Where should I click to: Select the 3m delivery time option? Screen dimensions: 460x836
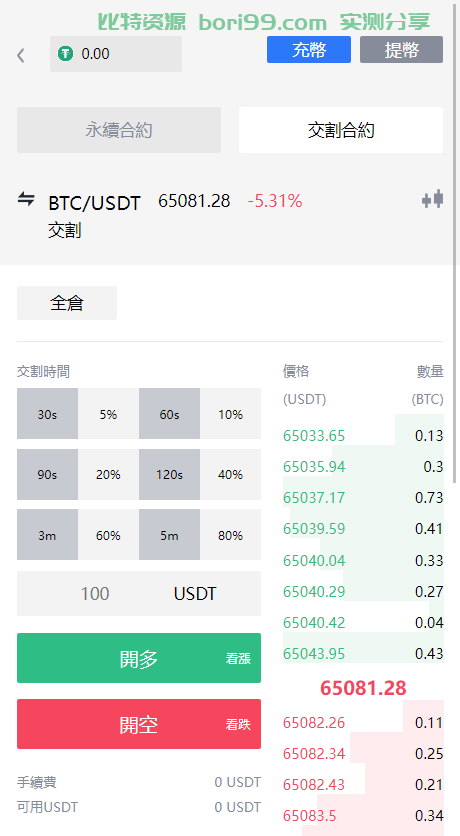47,535
